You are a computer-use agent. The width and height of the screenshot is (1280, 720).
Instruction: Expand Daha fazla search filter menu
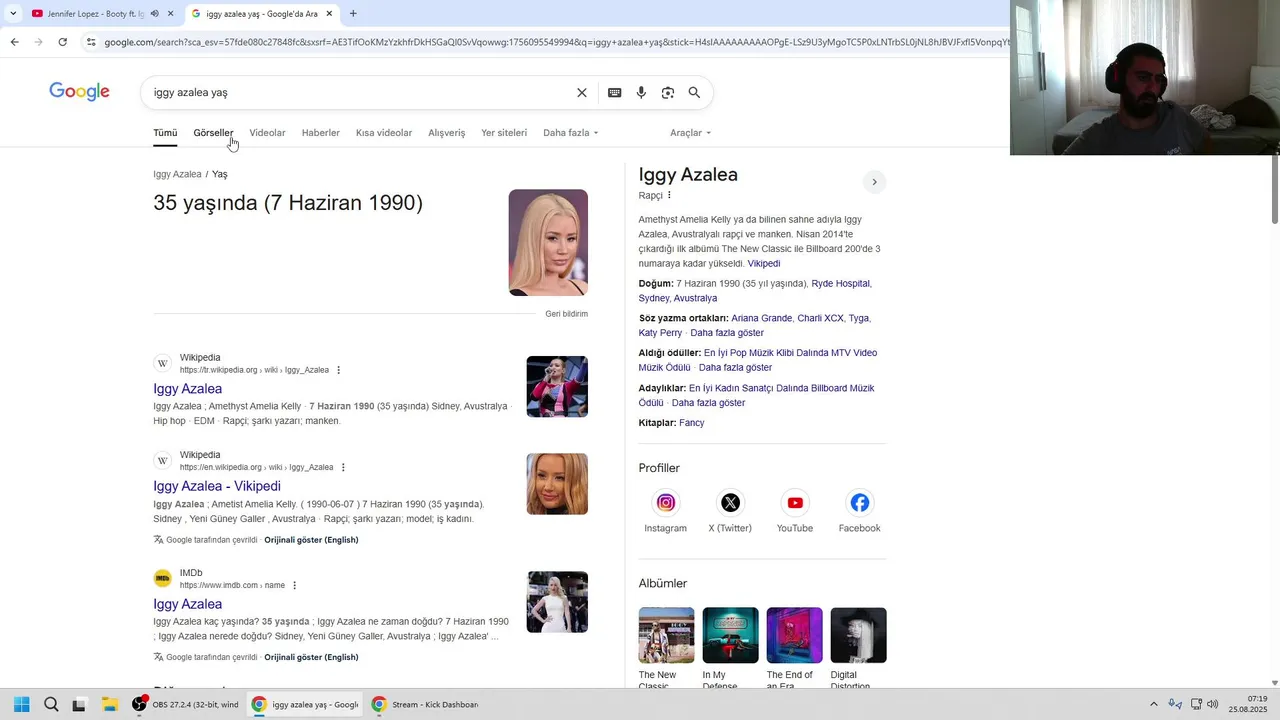pos(571,133)
